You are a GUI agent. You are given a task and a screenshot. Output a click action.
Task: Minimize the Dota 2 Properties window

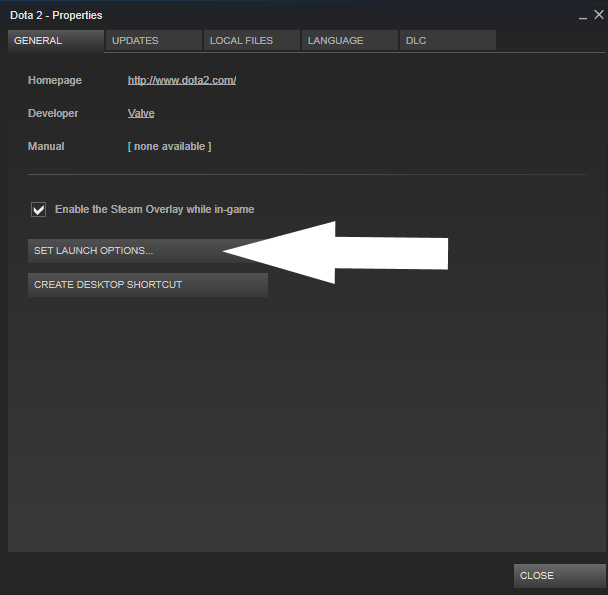tap(582, 16)
